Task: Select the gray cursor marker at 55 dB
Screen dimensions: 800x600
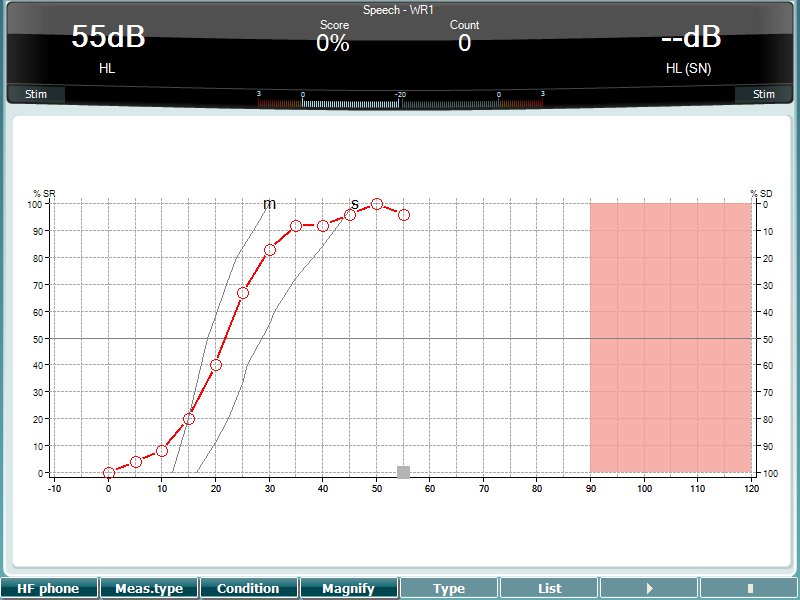Action: point(404,472)
